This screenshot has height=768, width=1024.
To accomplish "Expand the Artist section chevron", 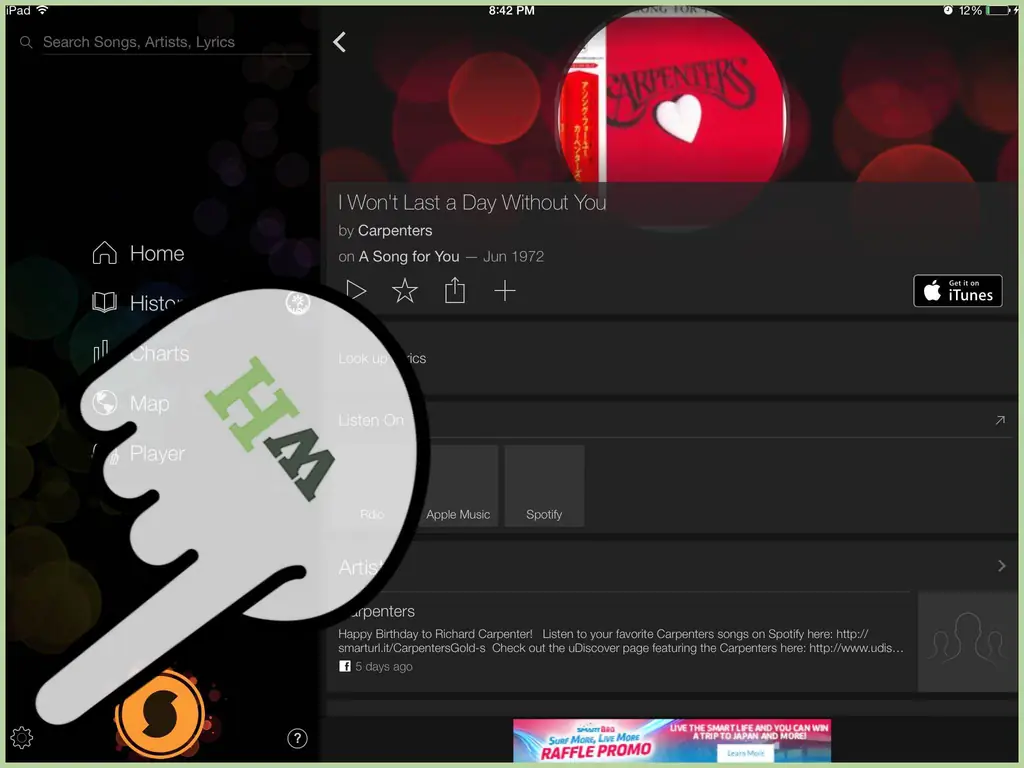I will pos(1002,566).
